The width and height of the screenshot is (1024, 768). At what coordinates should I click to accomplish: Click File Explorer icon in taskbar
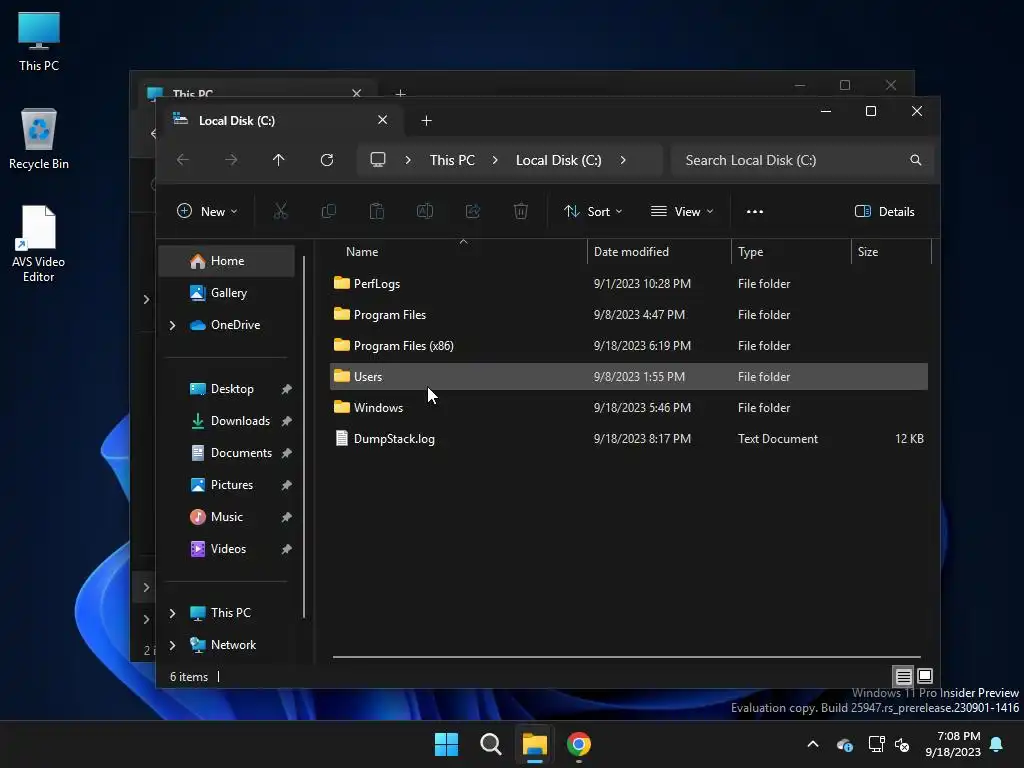point(534,744)
